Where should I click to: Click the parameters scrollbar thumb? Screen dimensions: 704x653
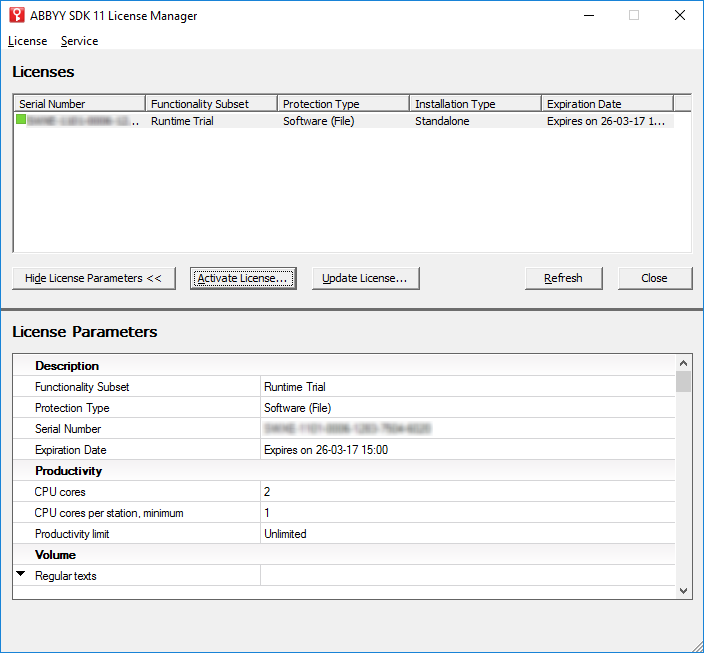click(x=683, y=382)
